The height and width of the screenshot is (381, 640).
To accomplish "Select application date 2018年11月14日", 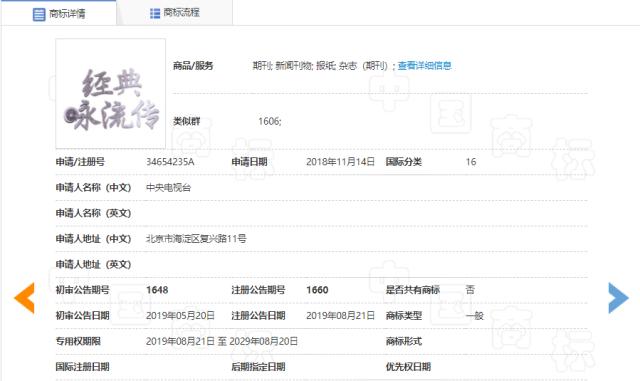I will pyautogui.click(x=340, y=162).
